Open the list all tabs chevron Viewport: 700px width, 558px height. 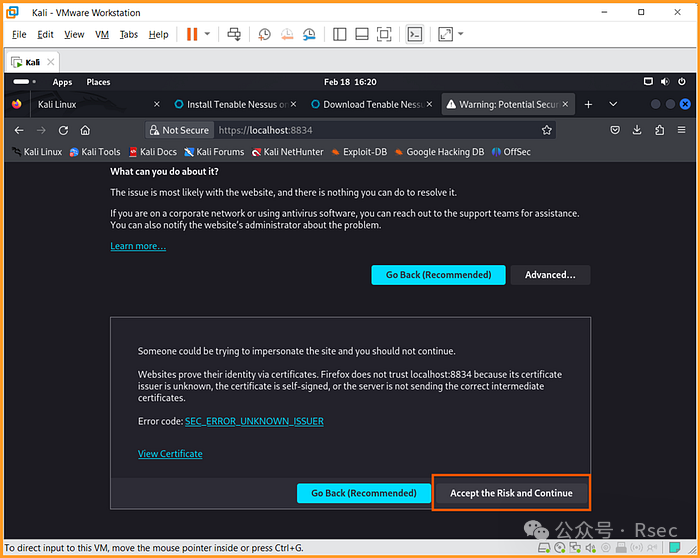(613, 104)
